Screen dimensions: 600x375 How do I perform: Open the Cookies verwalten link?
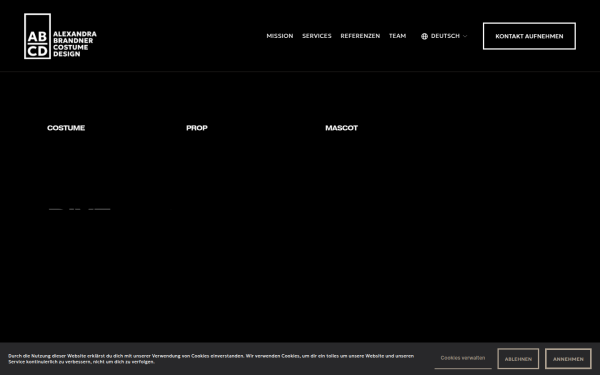[x=463, y=358]
